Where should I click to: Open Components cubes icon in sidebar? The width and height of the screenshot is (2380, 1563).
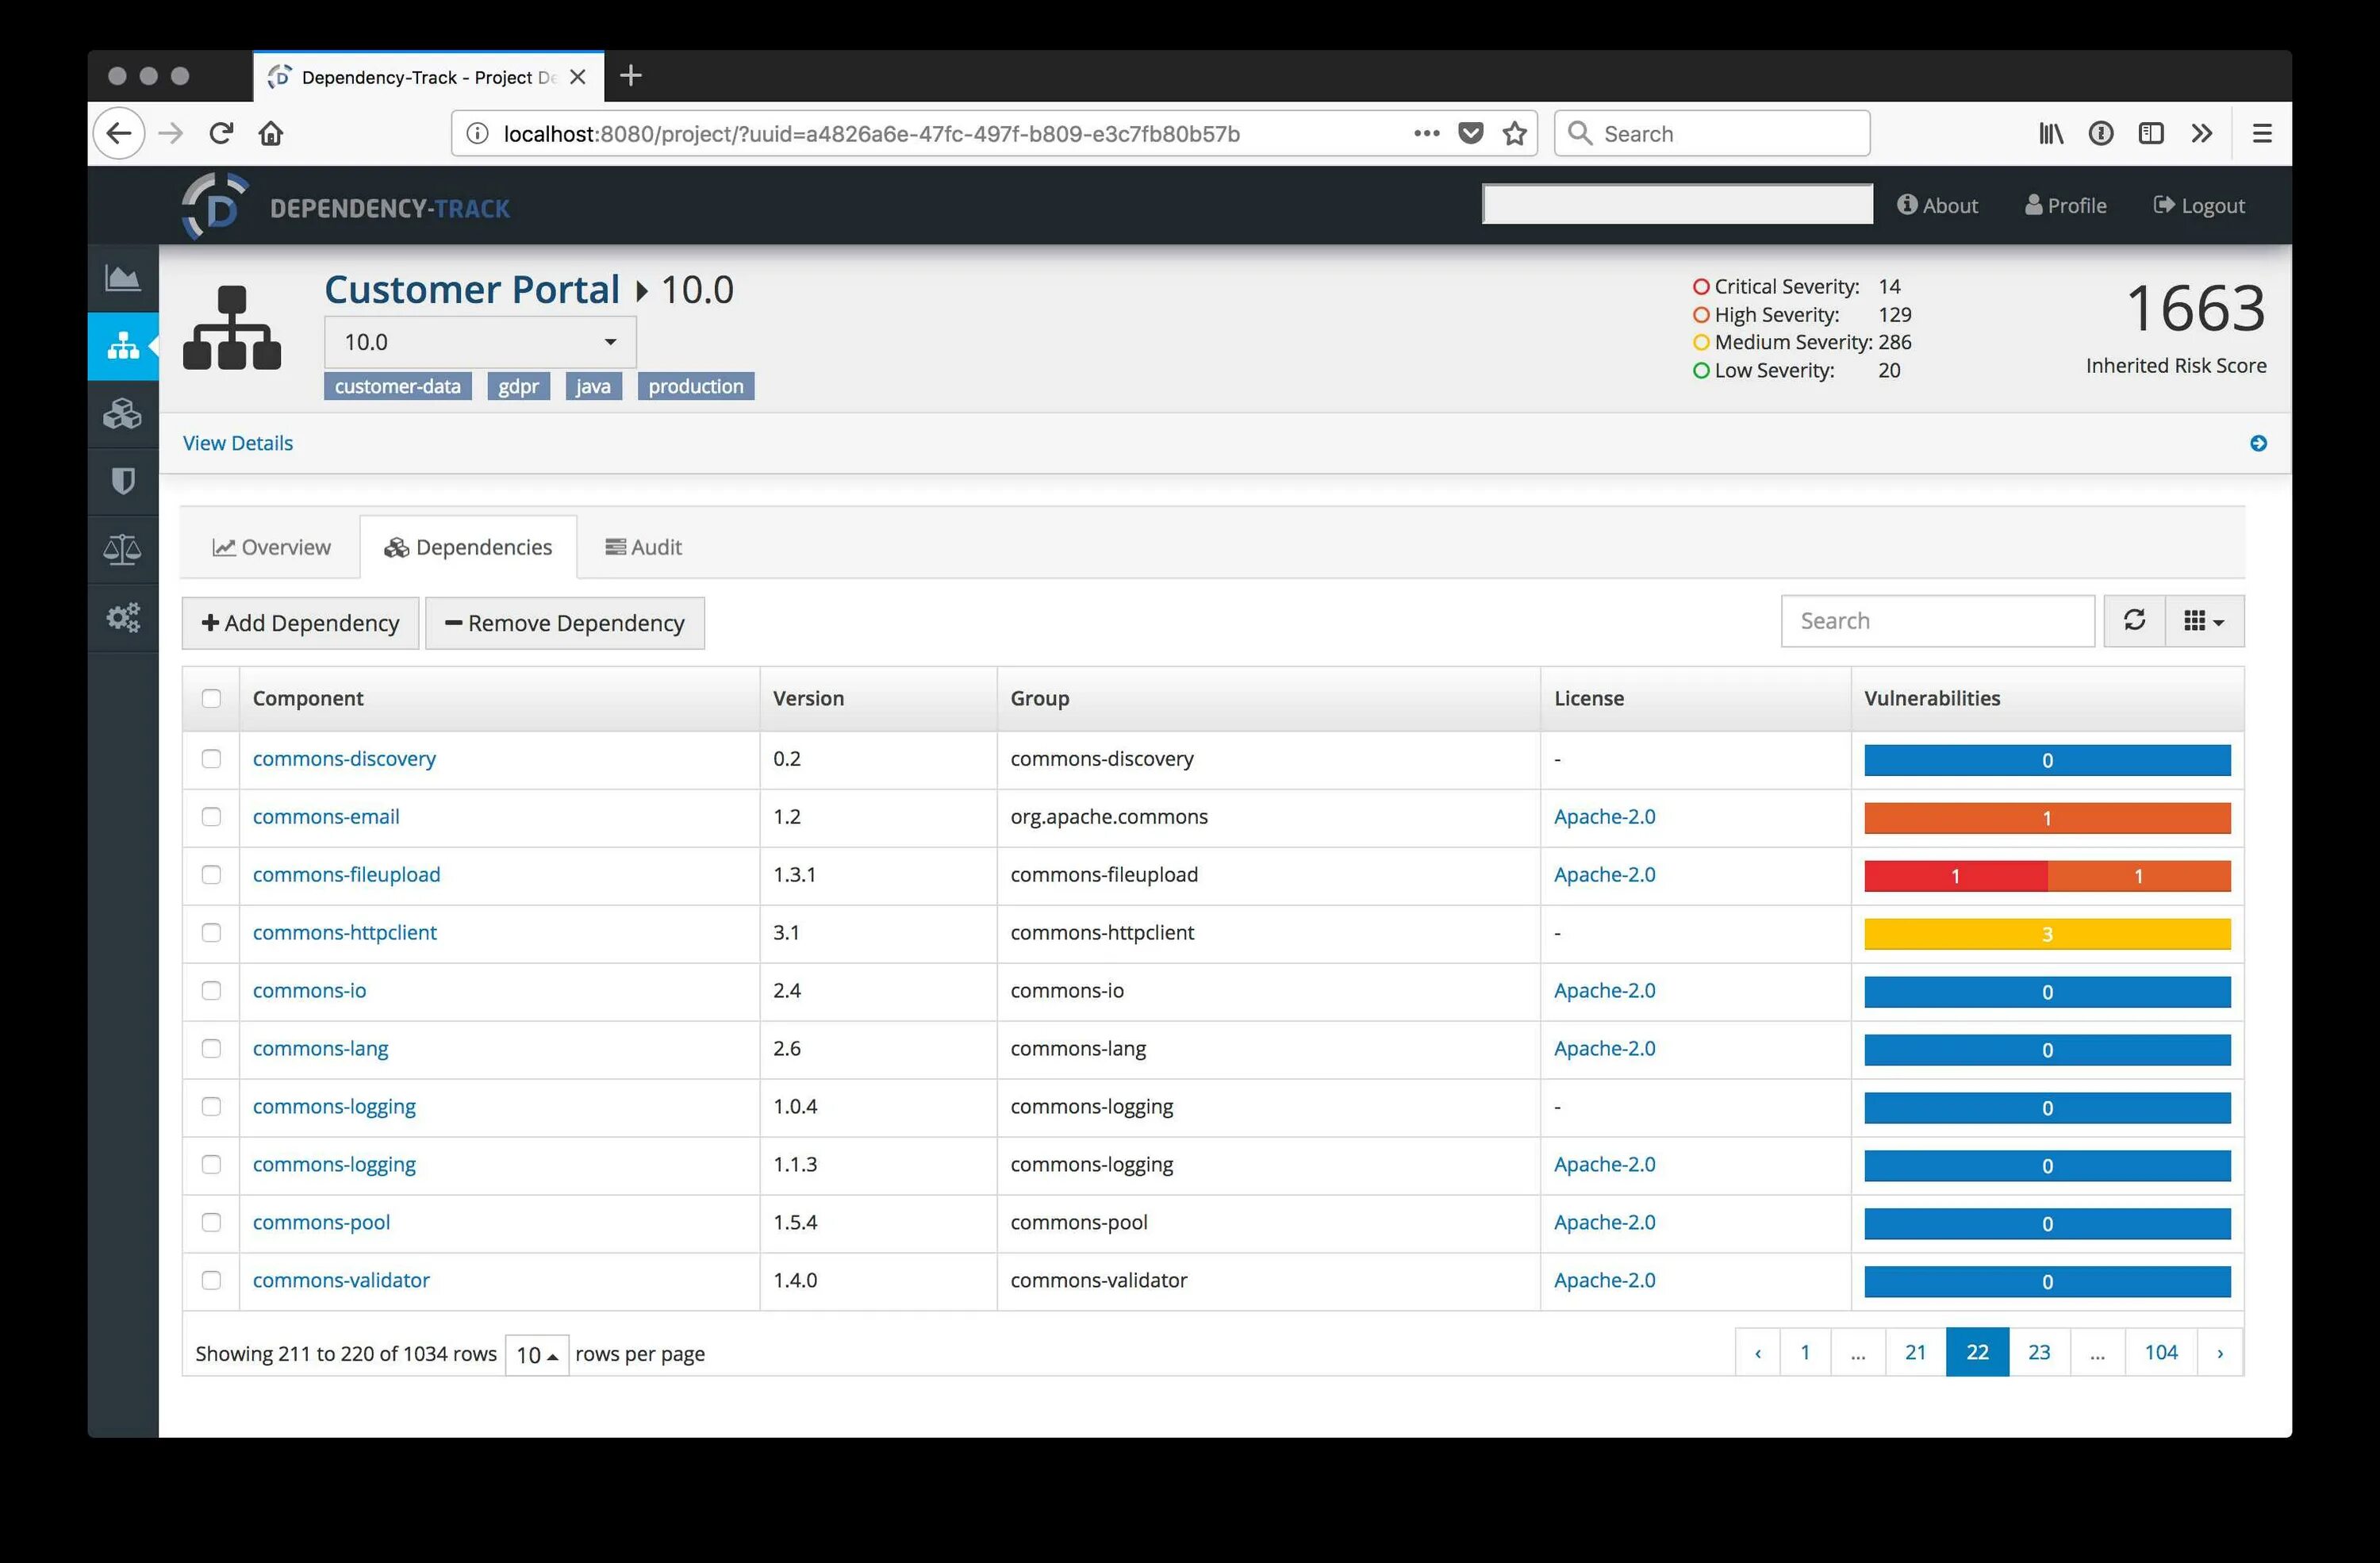tap(122, 414)
